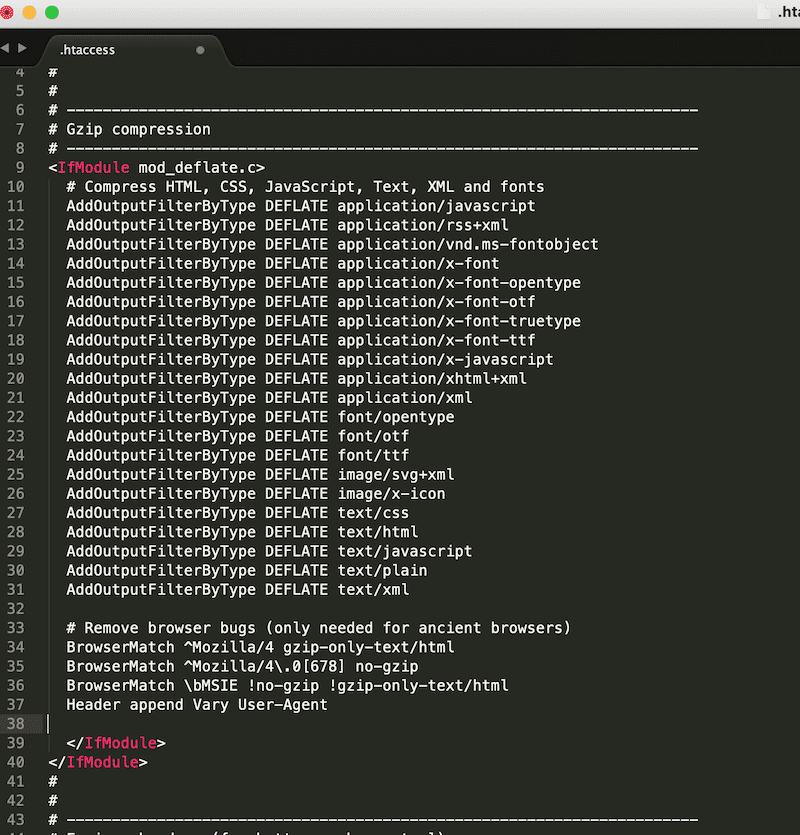Click the 'text/javascript' line
The image size is (800, 835).
click(270, 551)
